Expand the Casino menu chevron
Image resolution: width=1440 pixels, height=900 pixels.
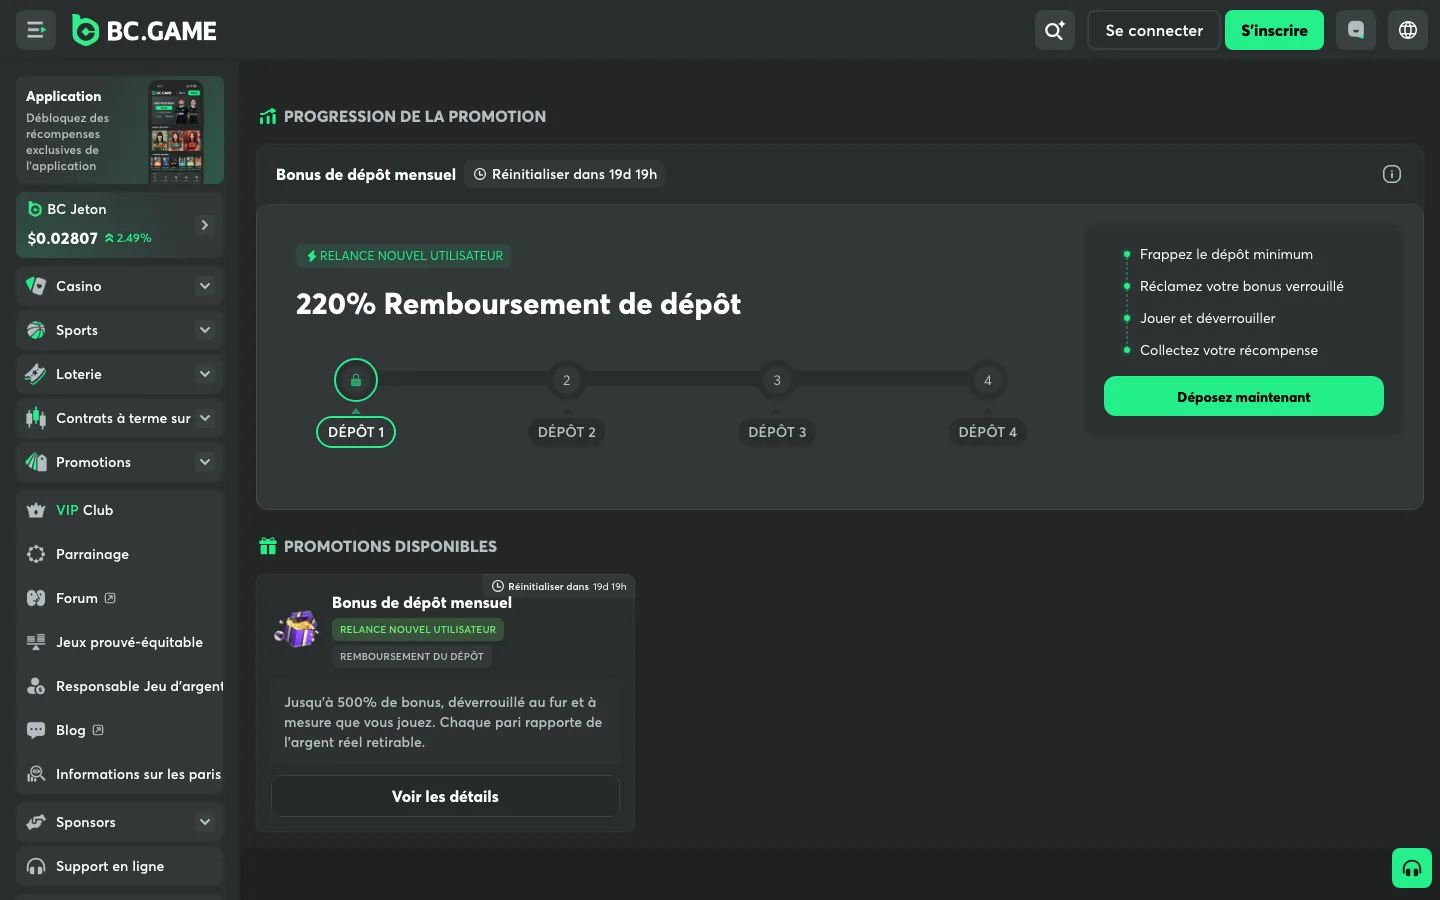pyautogui.click(x=205, y=286)
